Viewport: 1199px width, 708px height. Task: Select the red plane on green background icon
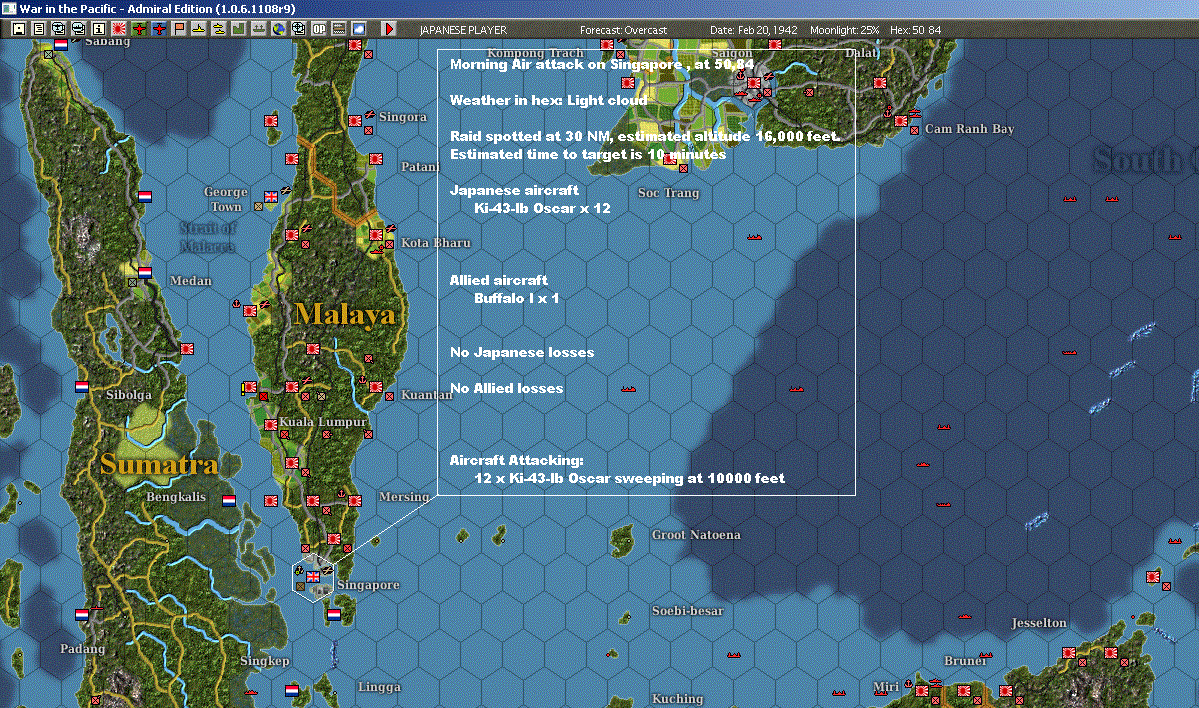click(x=138, y=29)
